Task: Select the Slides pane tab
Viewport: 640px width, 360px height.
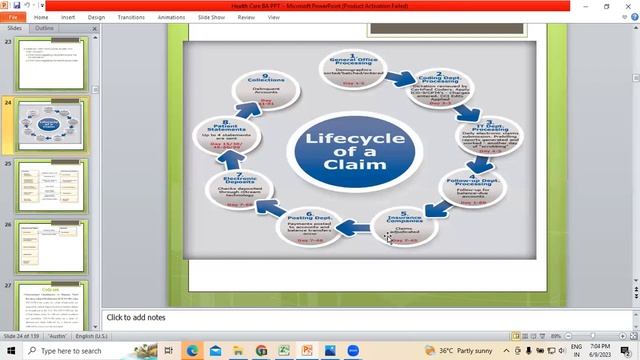Action: pyautogui.click(x=14, y=28)
